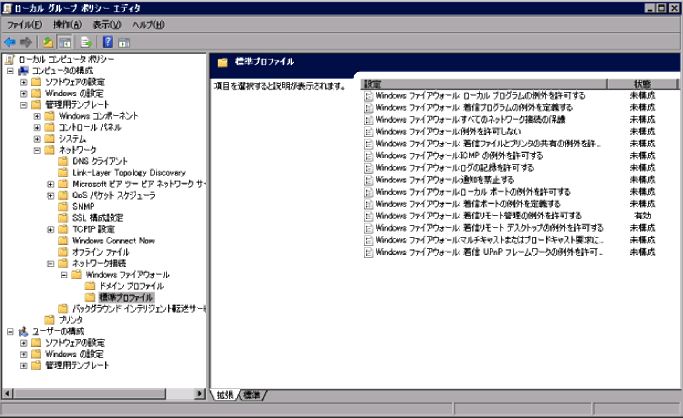The height and width of the screenshot is (418, 683).
Task: Open the 表示(V) menu
Action: point(107,25)
